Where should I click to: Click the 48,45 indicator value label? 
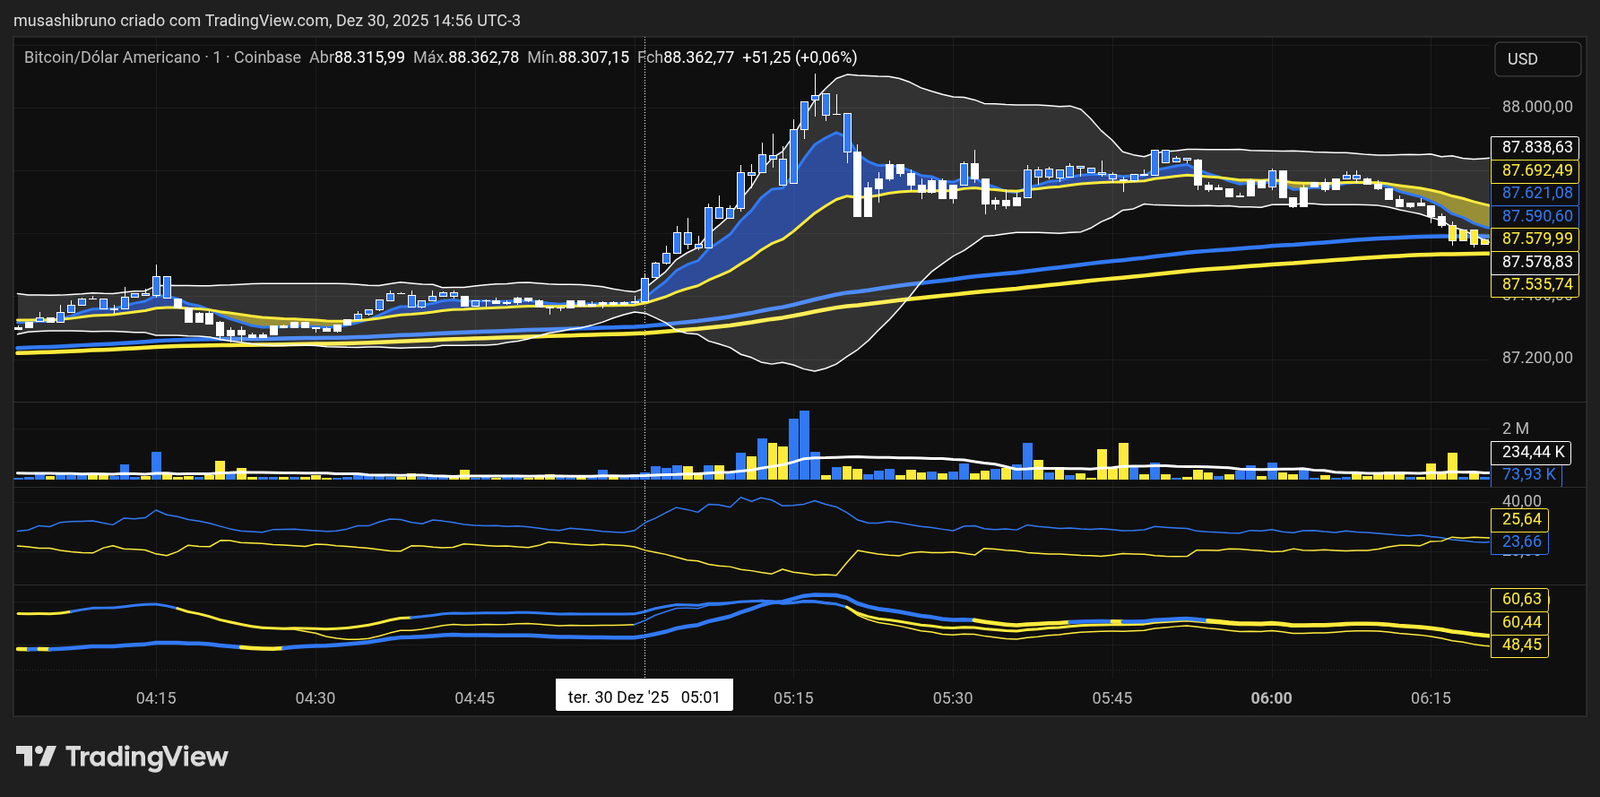coord(1521,645)
